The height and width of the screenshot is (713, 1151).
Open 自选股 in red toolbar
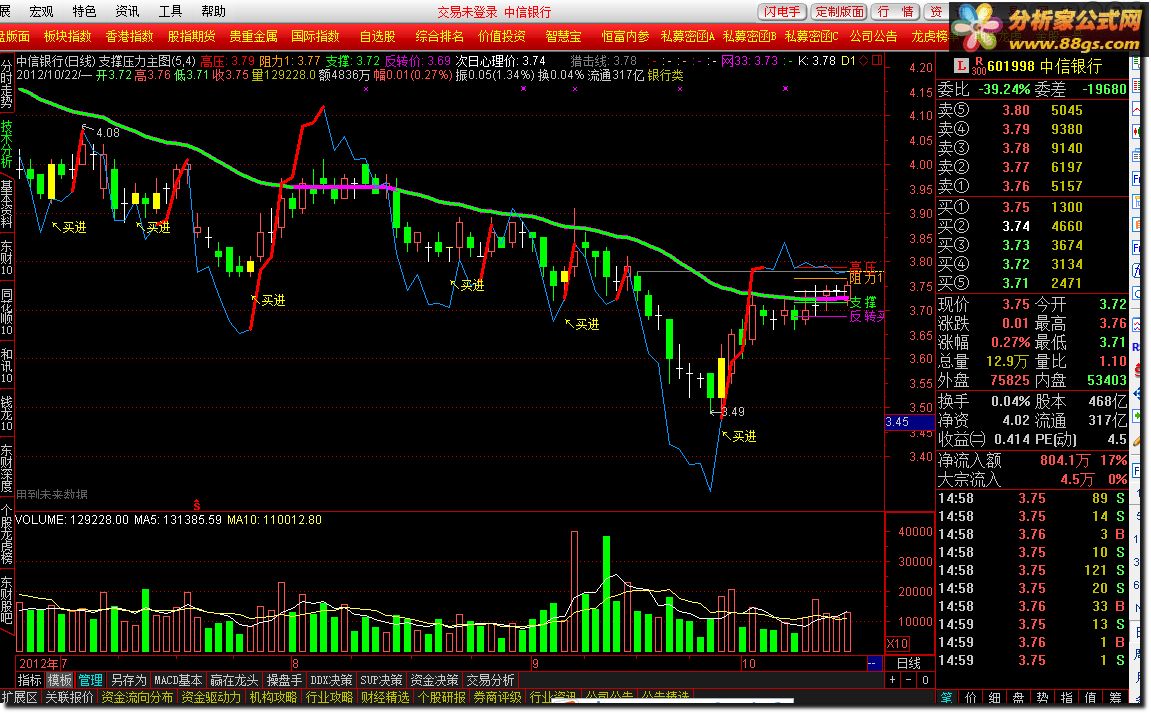pyautogui.click(x=377, y=36)
